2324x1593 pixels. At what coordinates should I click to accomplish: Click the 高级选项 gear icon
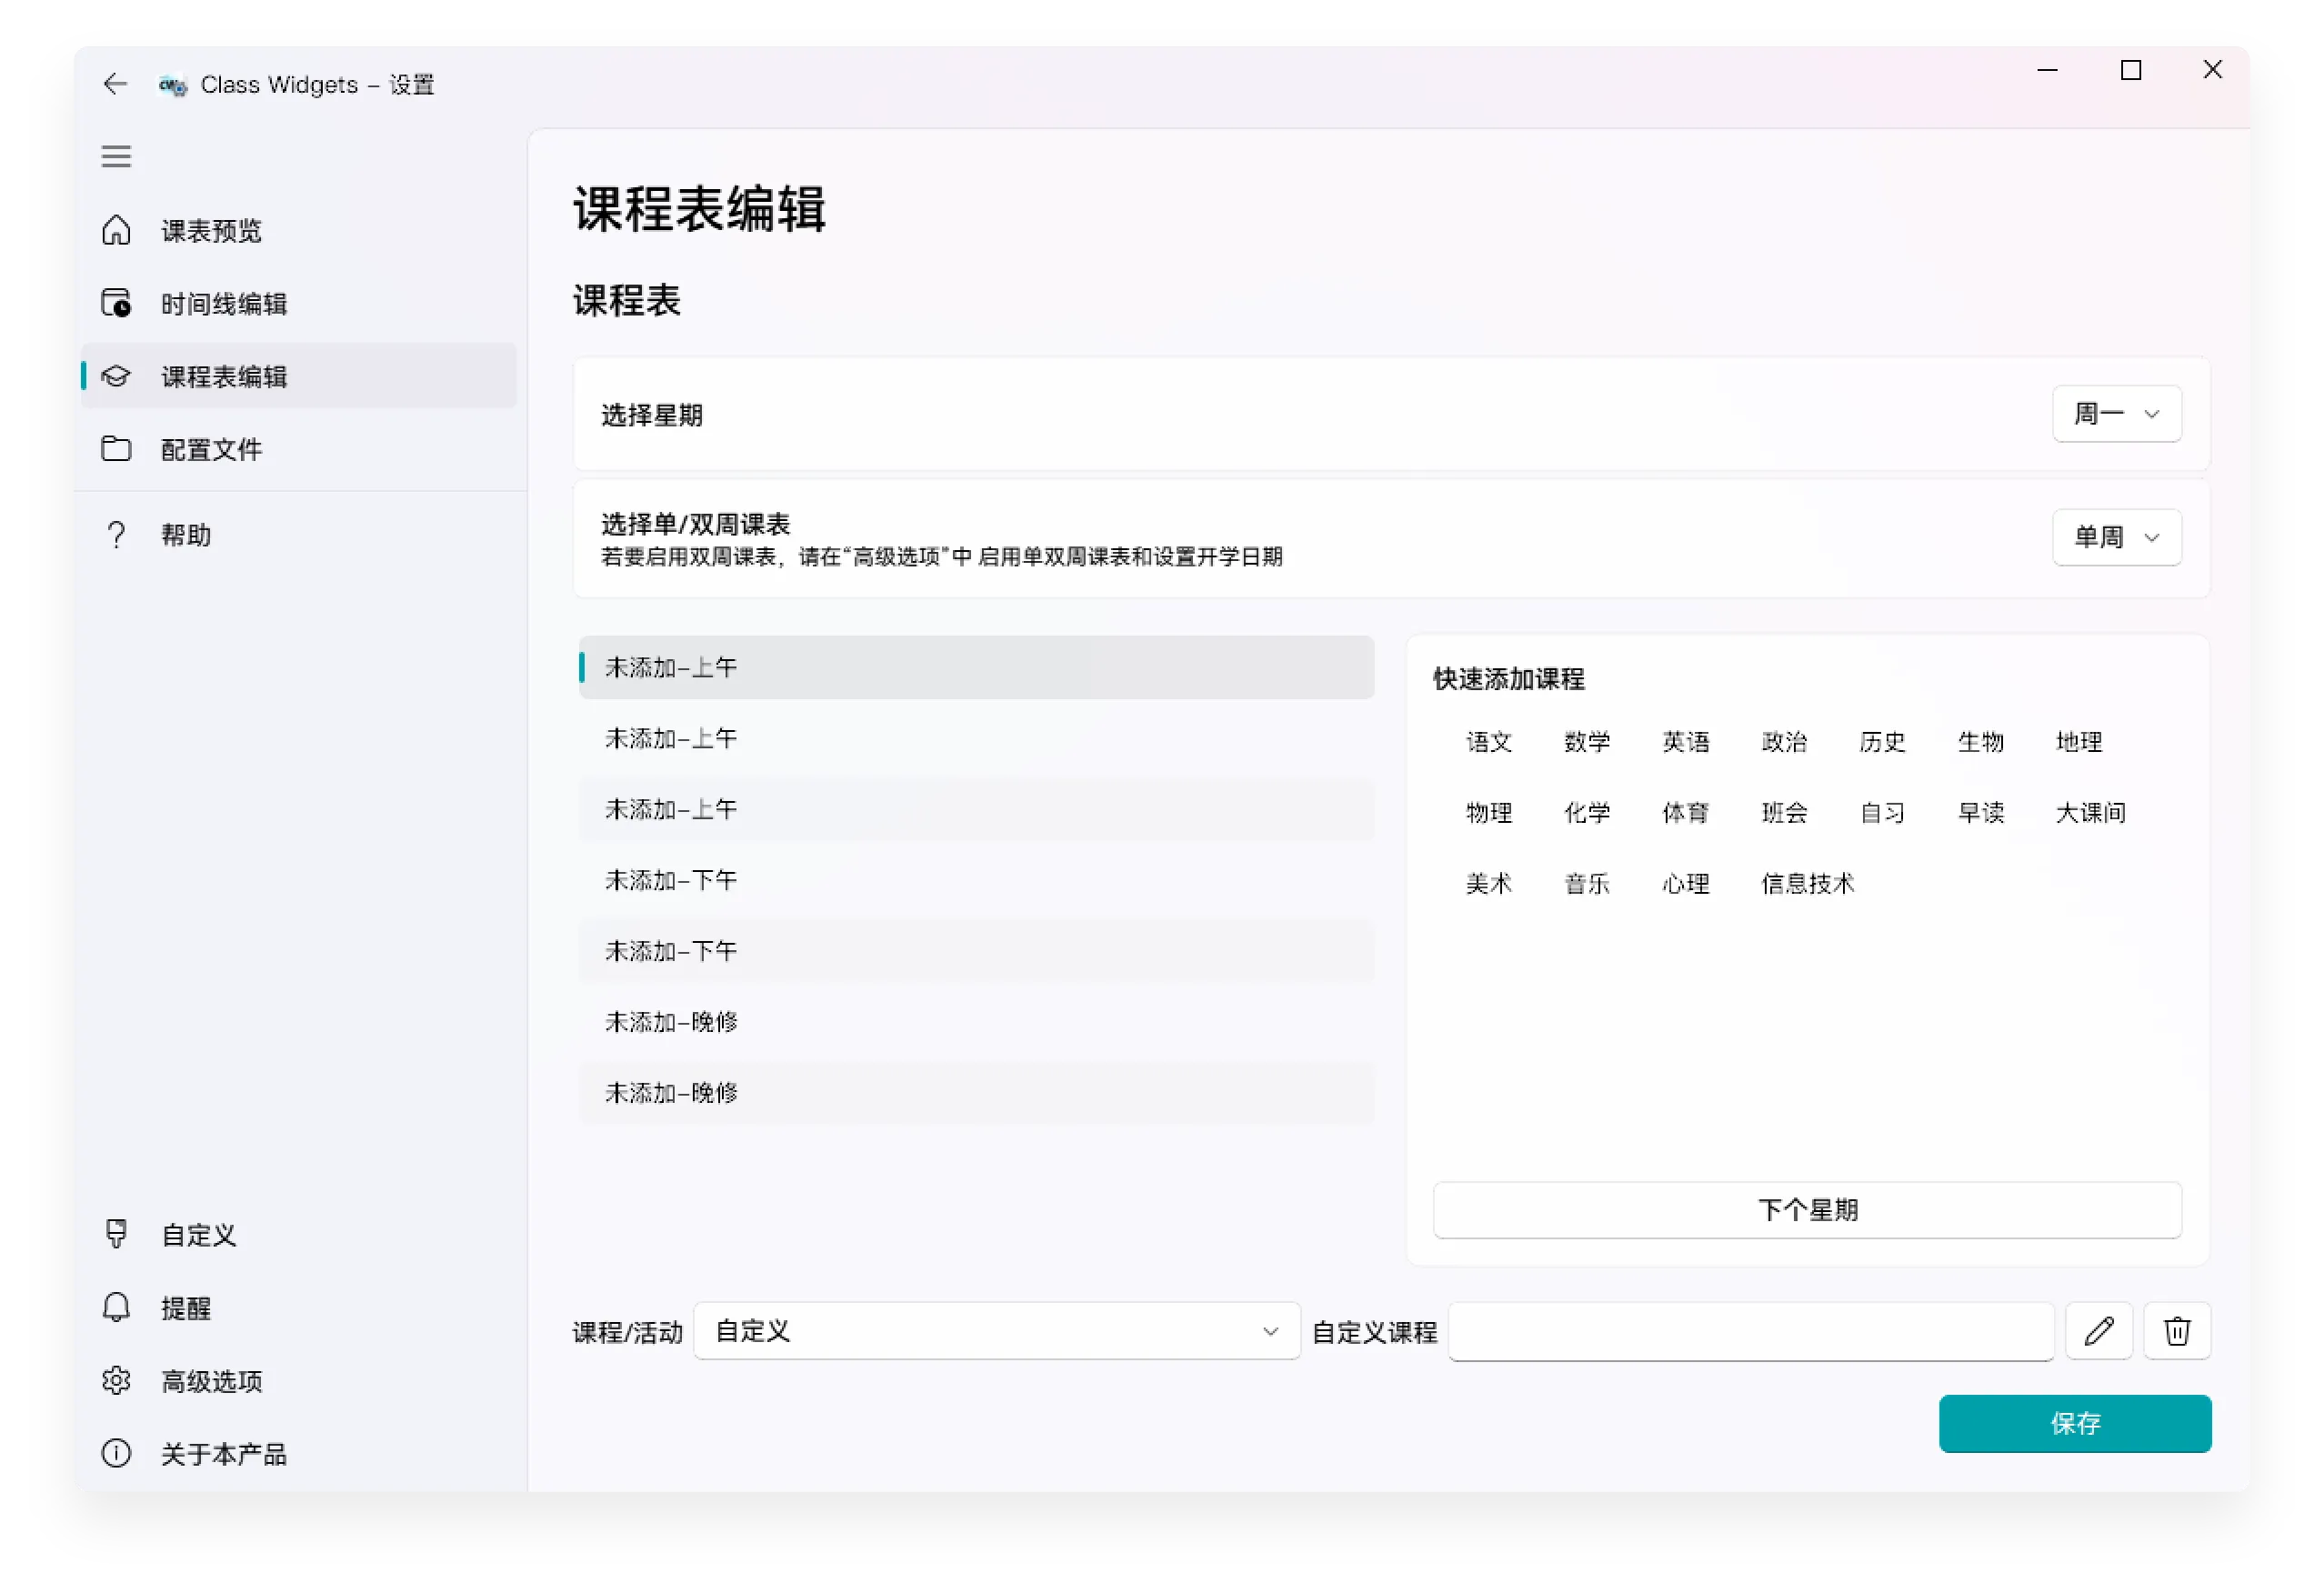click(117, 1380)
